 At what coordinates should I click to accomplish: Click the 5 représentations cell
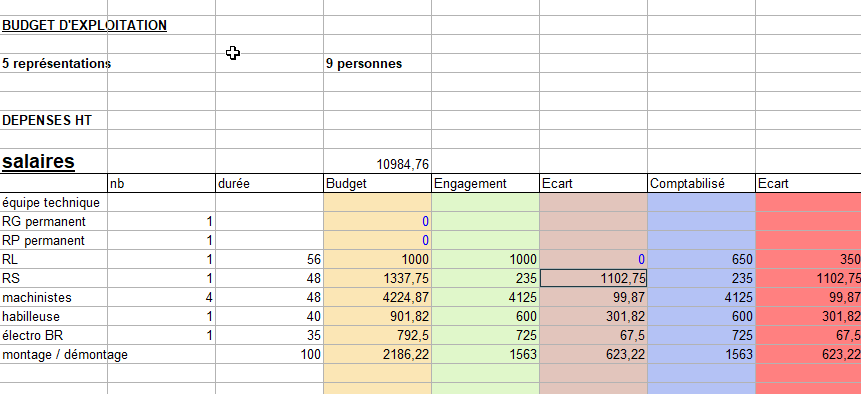pyautogui.click(x=54, y=63)
